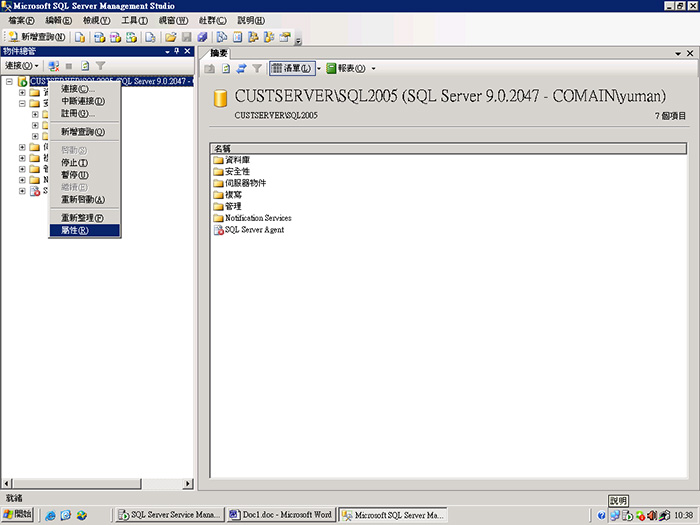Toggle the Object Explorer auto-hide pin
The width and height of the screenshot is (700, 525).
coord(177,51)
